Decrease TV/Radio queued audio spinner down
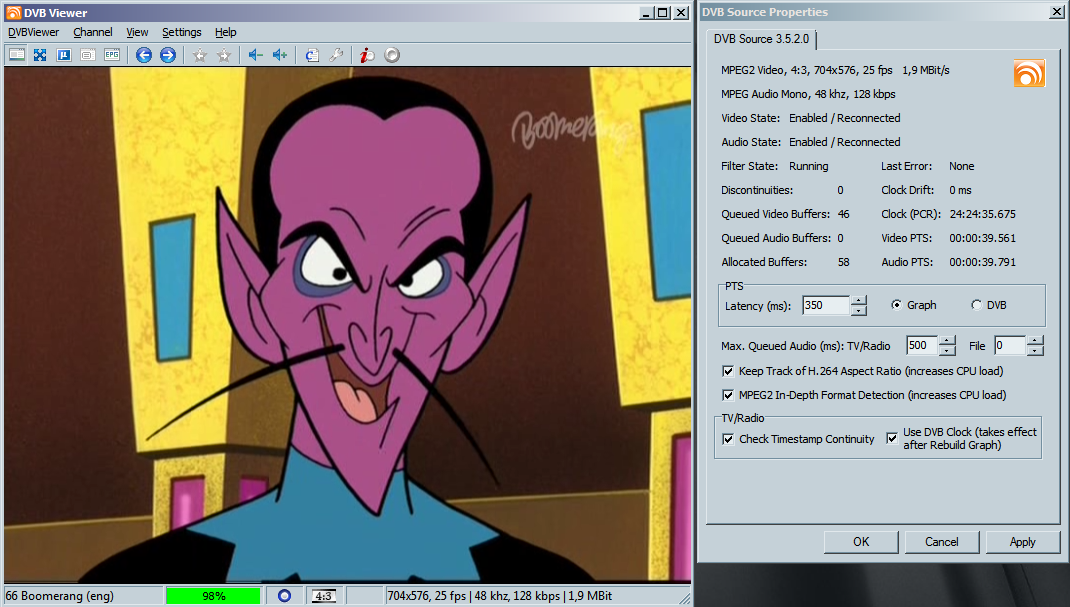This screenshot has height=607, width=1070. click(947, 351)
